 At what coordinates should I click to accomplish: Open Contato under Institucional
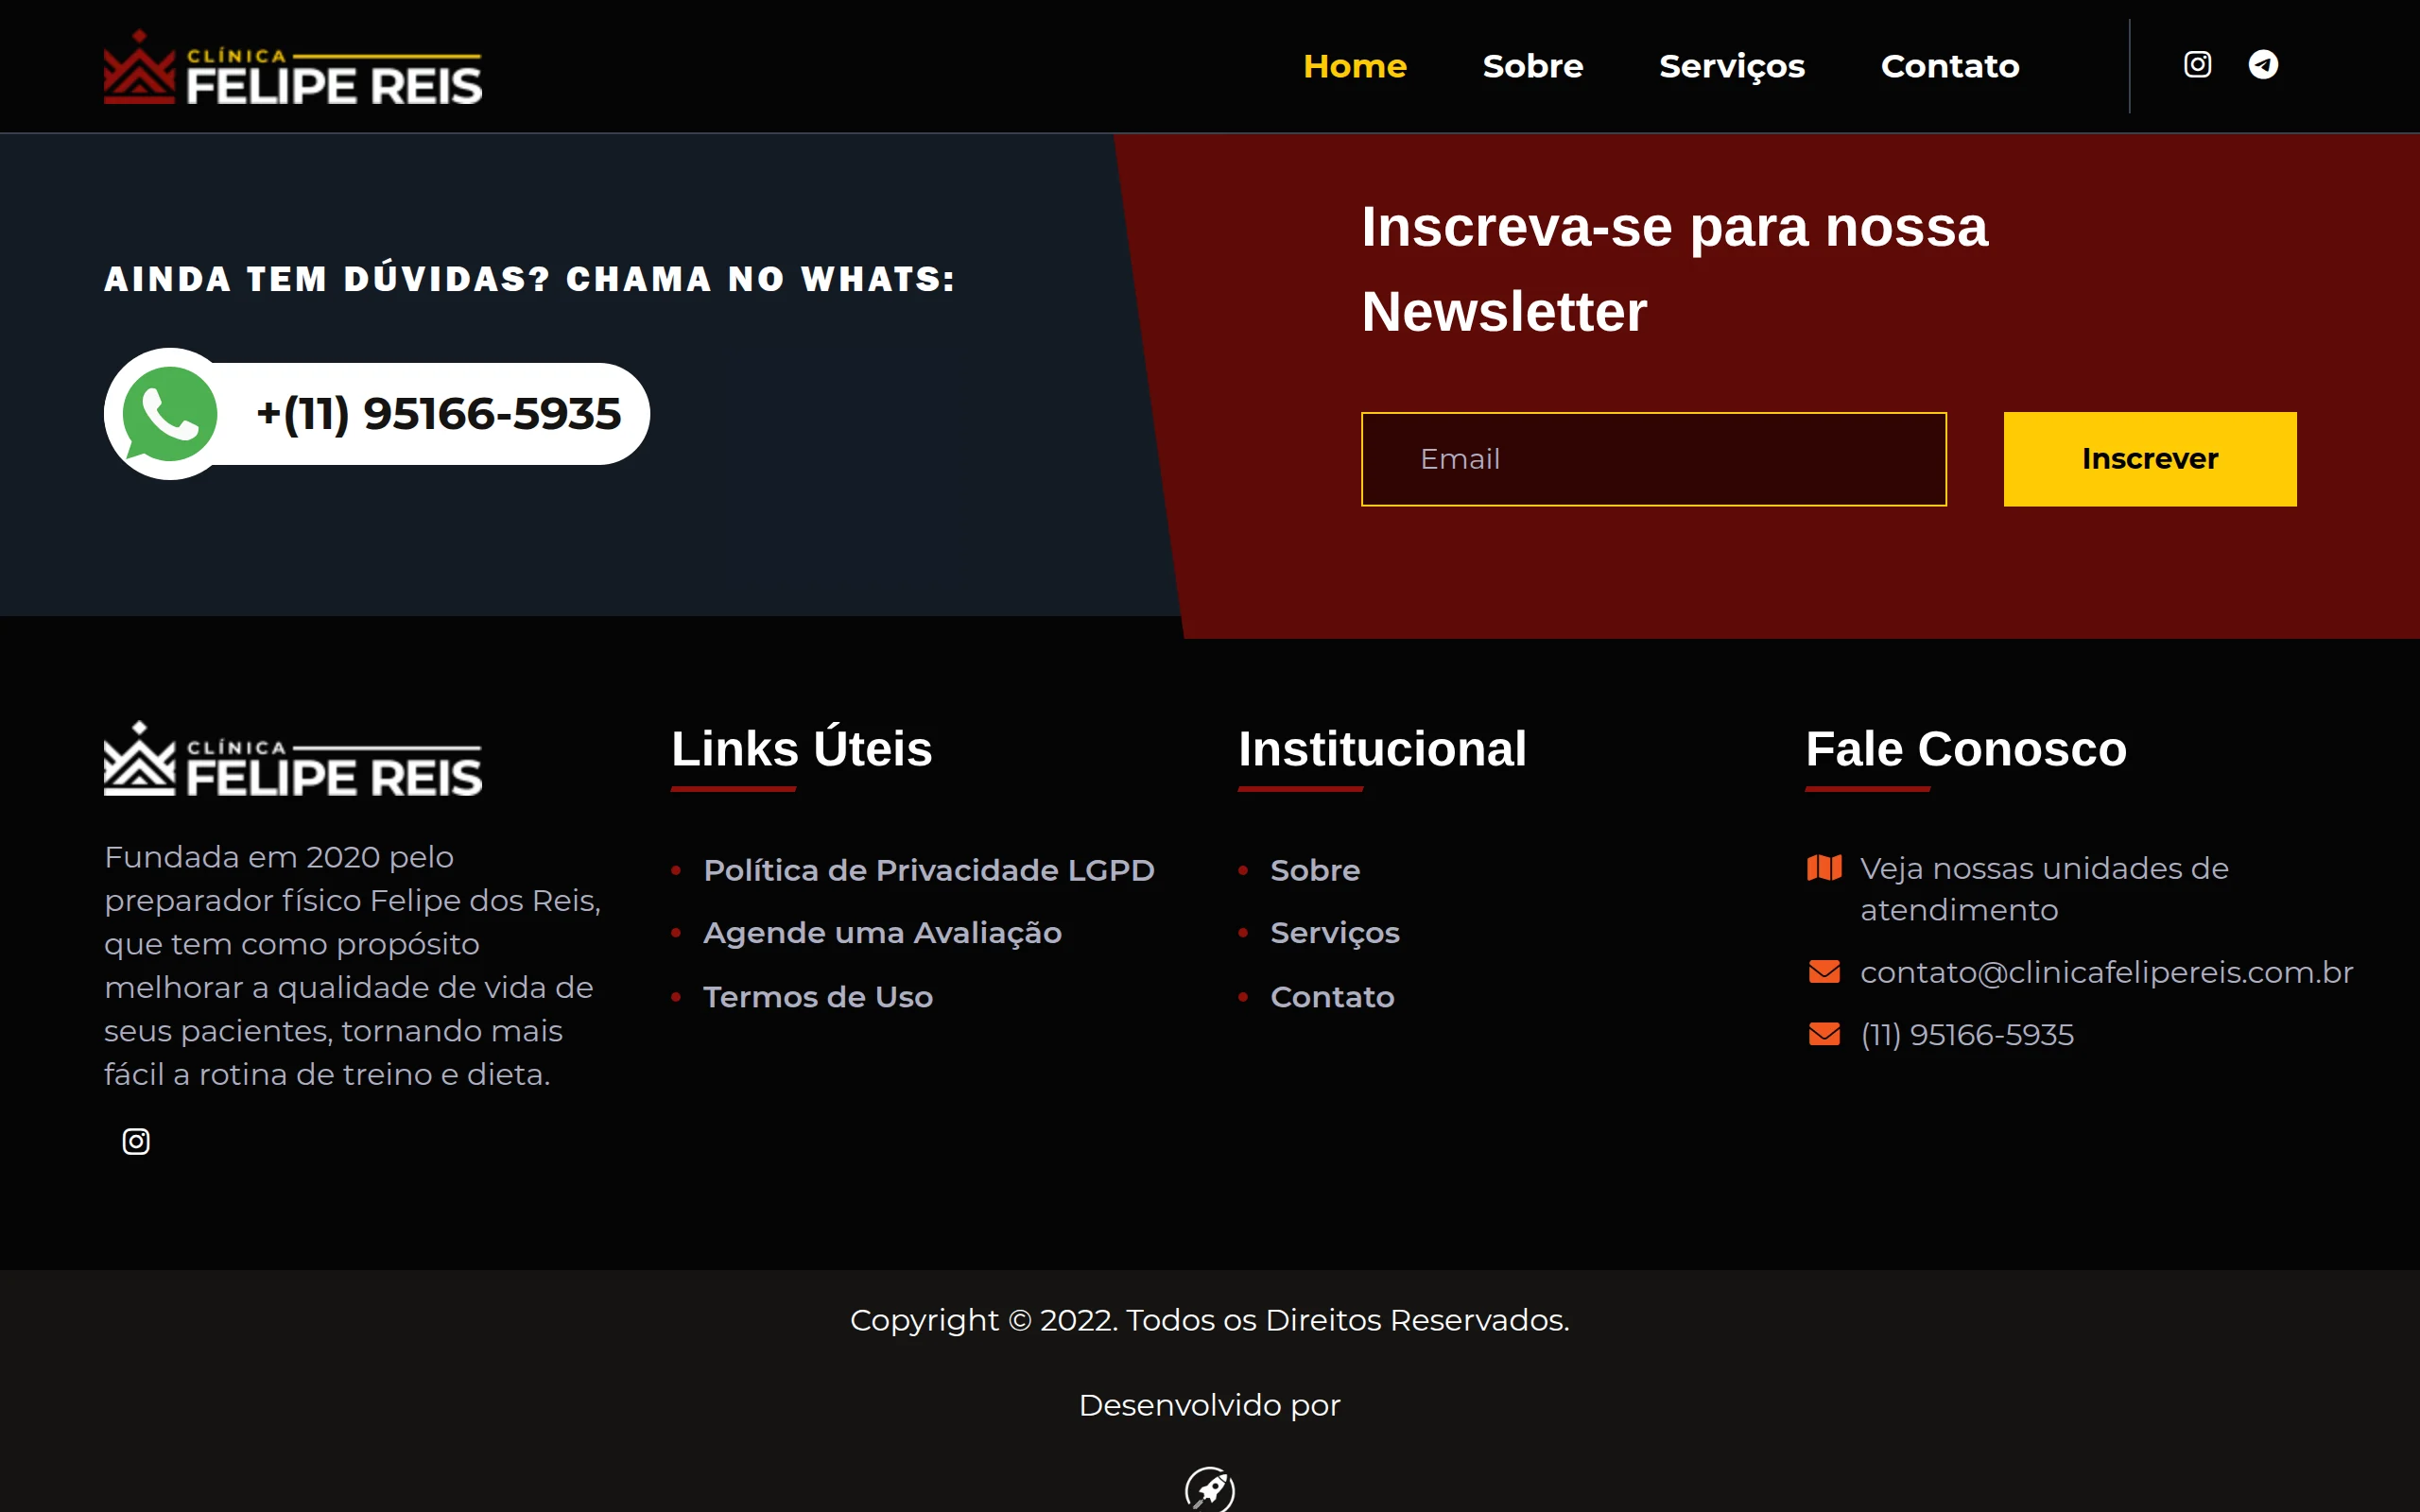1332,997
